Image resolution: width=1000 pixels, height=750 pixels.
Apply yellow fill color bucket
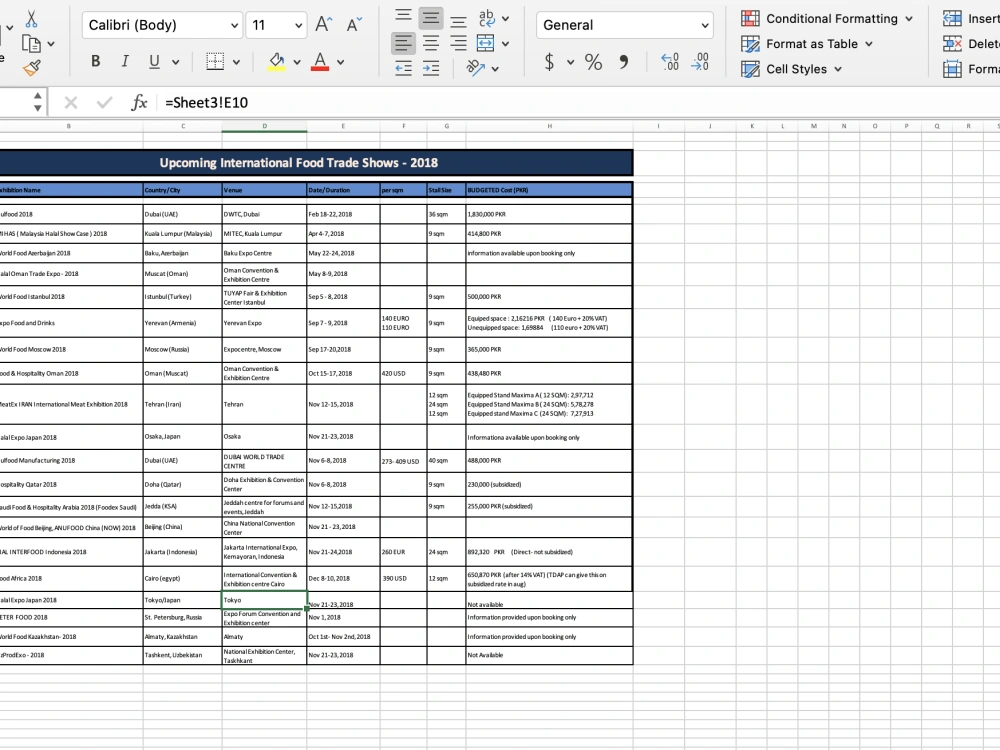tap(276, 61)
